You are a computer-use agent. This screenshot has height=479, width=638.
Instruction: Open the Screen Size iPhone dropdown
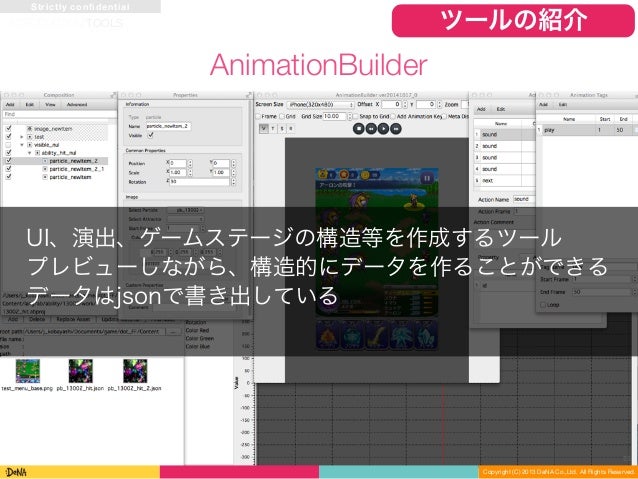click(x=320, y=105)
